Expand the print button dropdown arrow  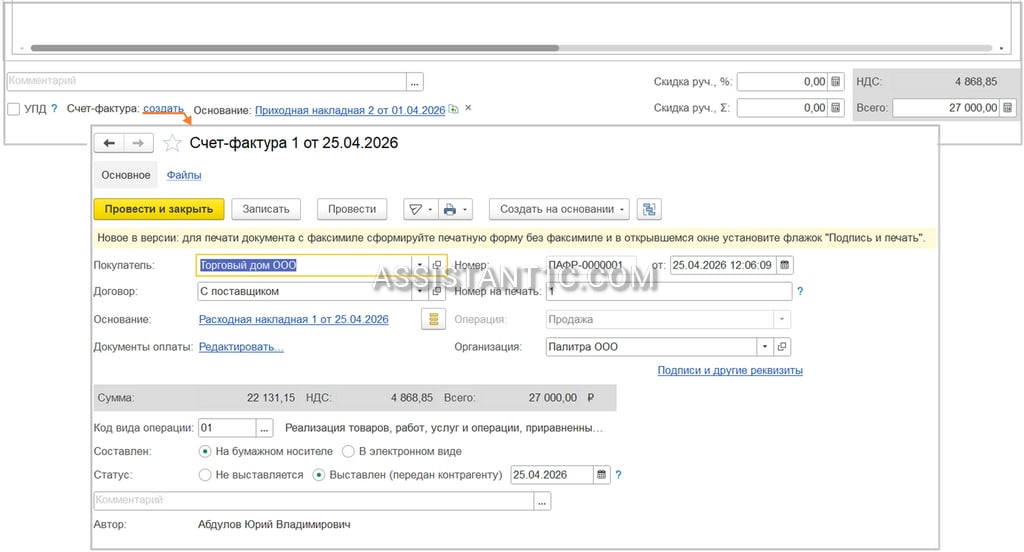coord(465,210)
